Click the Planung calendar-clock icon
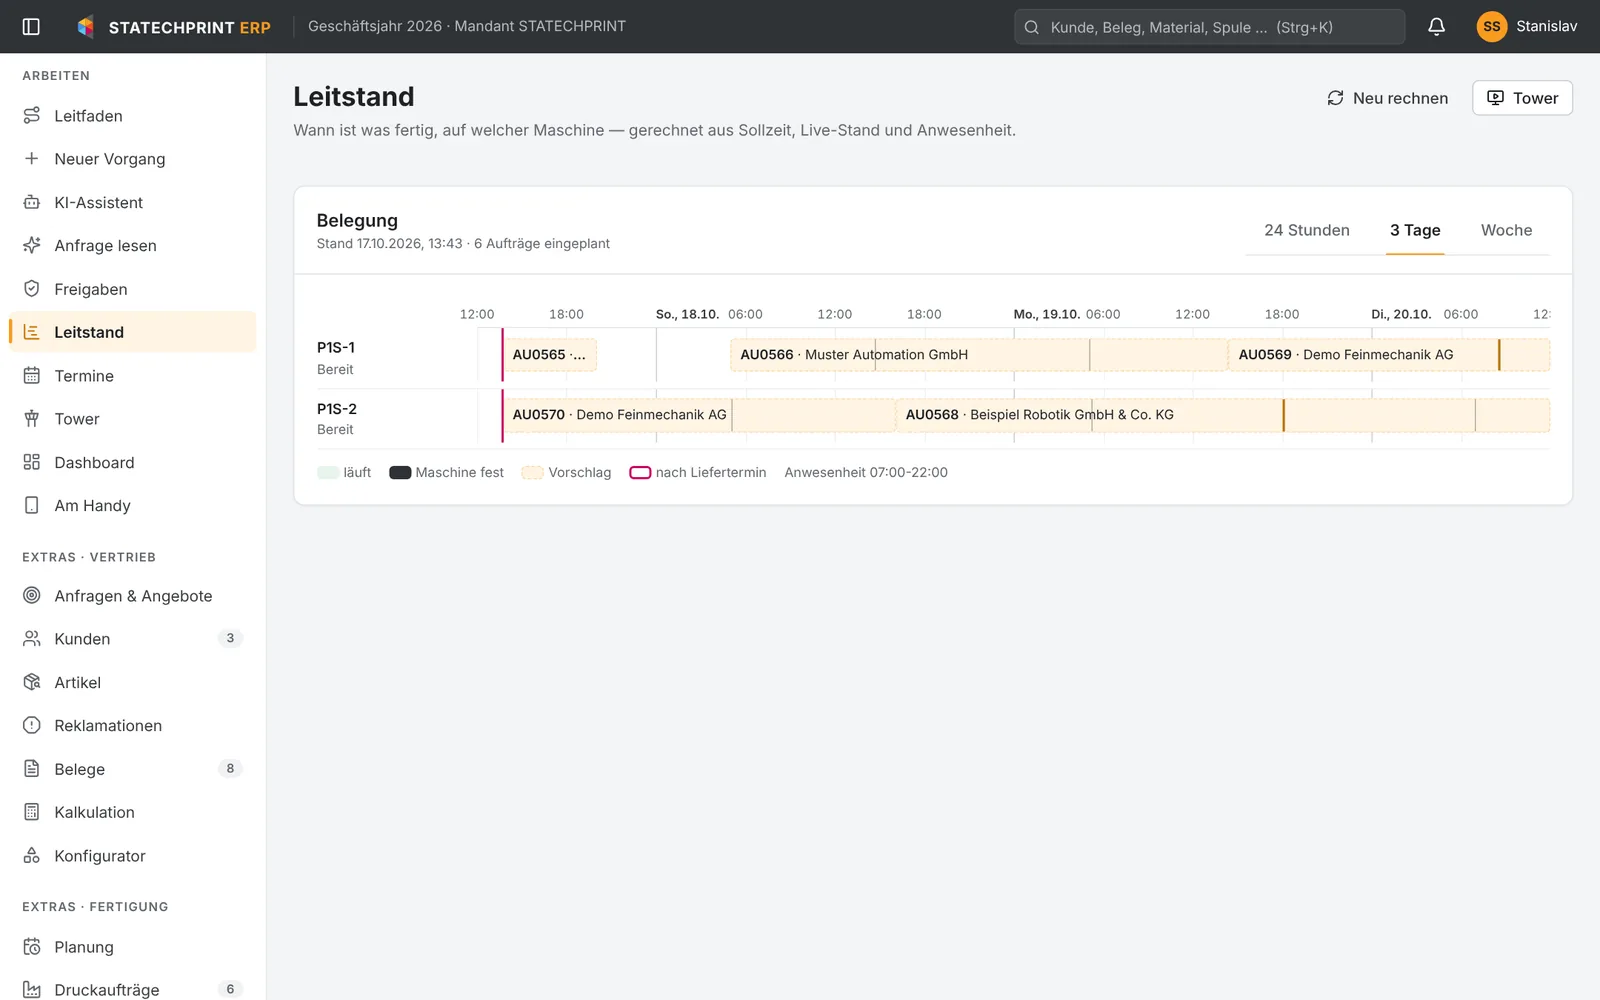The image size is (1600, 1000). tap(32, 947)
